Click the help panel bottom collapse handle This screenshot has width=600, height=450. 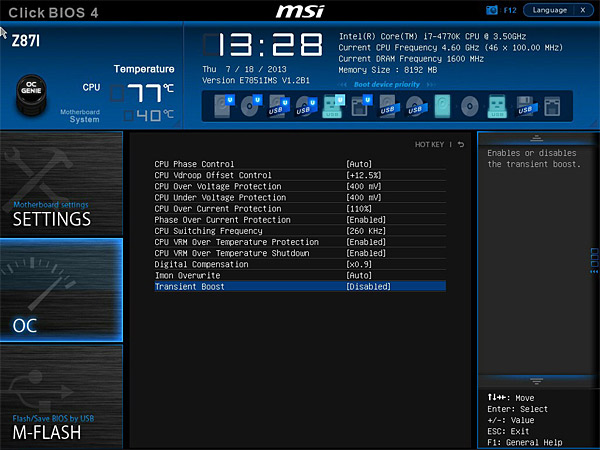536,381
